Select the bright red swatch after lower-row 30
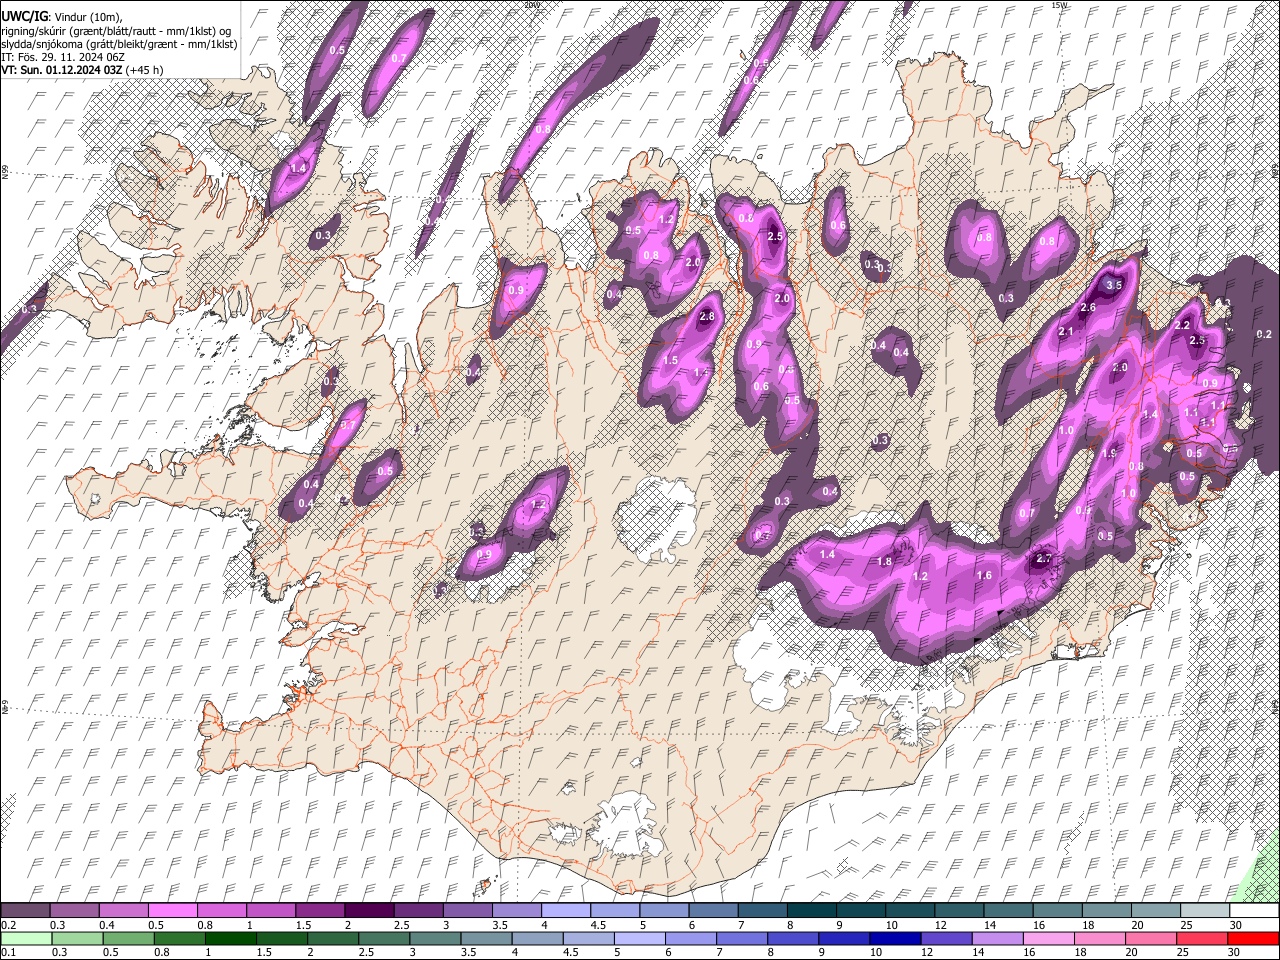 1252,938
